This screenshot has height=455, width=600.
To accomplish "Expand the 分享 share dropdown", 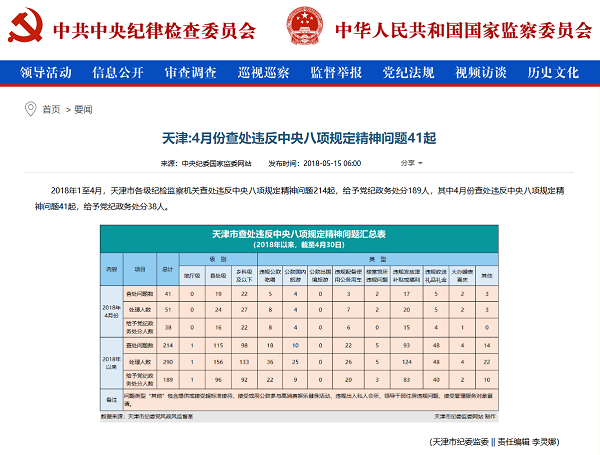I will point(411,163).
